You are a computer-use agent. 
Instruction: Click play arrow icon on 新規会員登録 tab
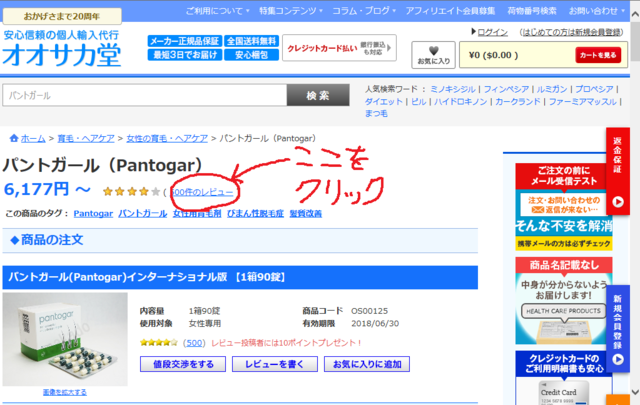click(618, 359)
